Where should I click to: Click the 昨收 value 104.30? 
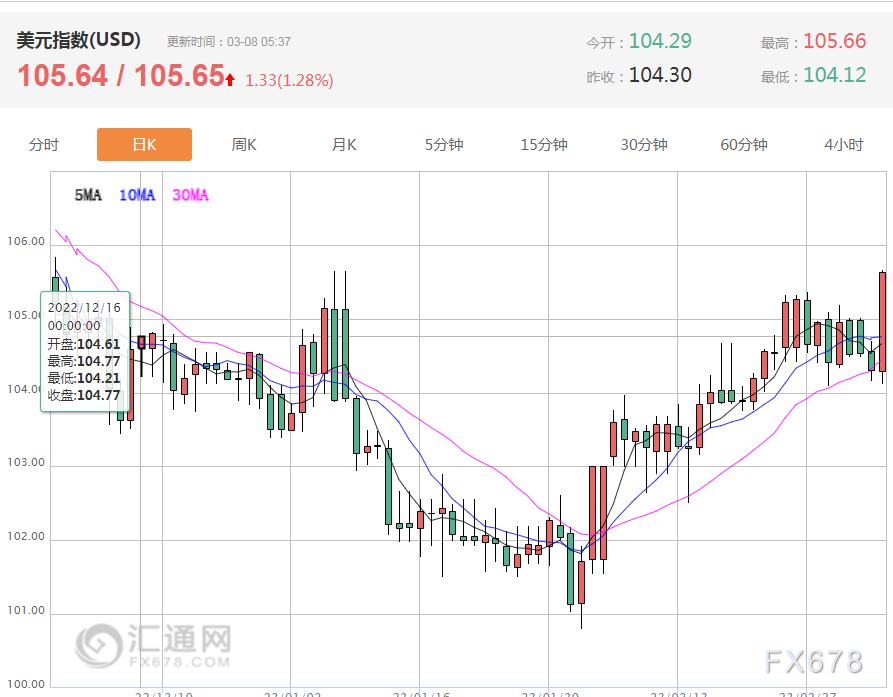coord(660,75)
